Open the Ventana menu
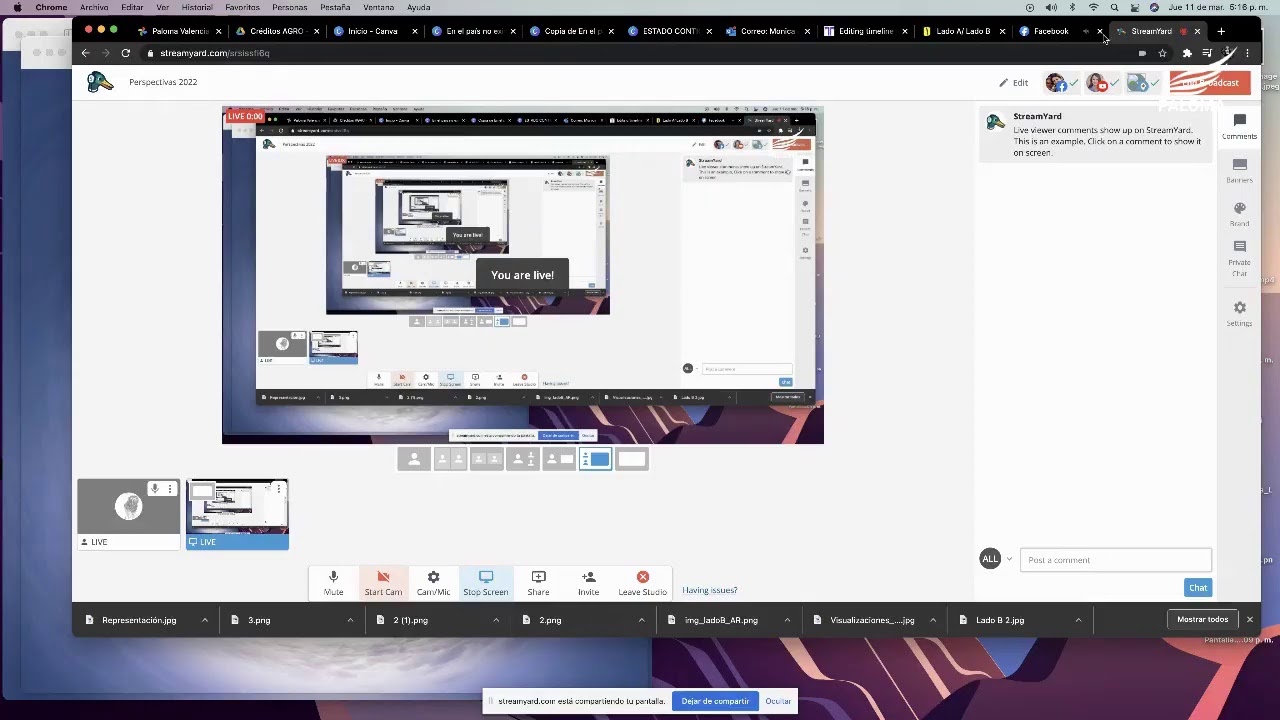1280x720 pixels. click(x=379, y=7)
